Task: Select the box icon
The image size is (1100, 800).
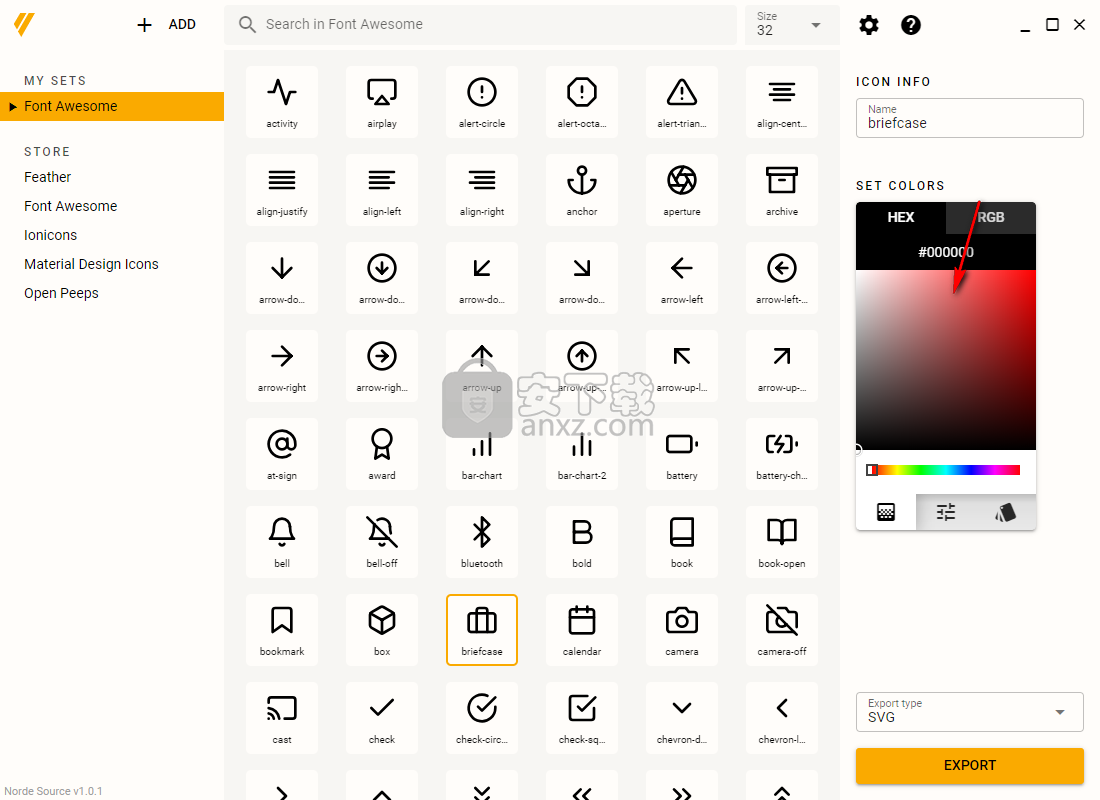Action: coord(382,629)
